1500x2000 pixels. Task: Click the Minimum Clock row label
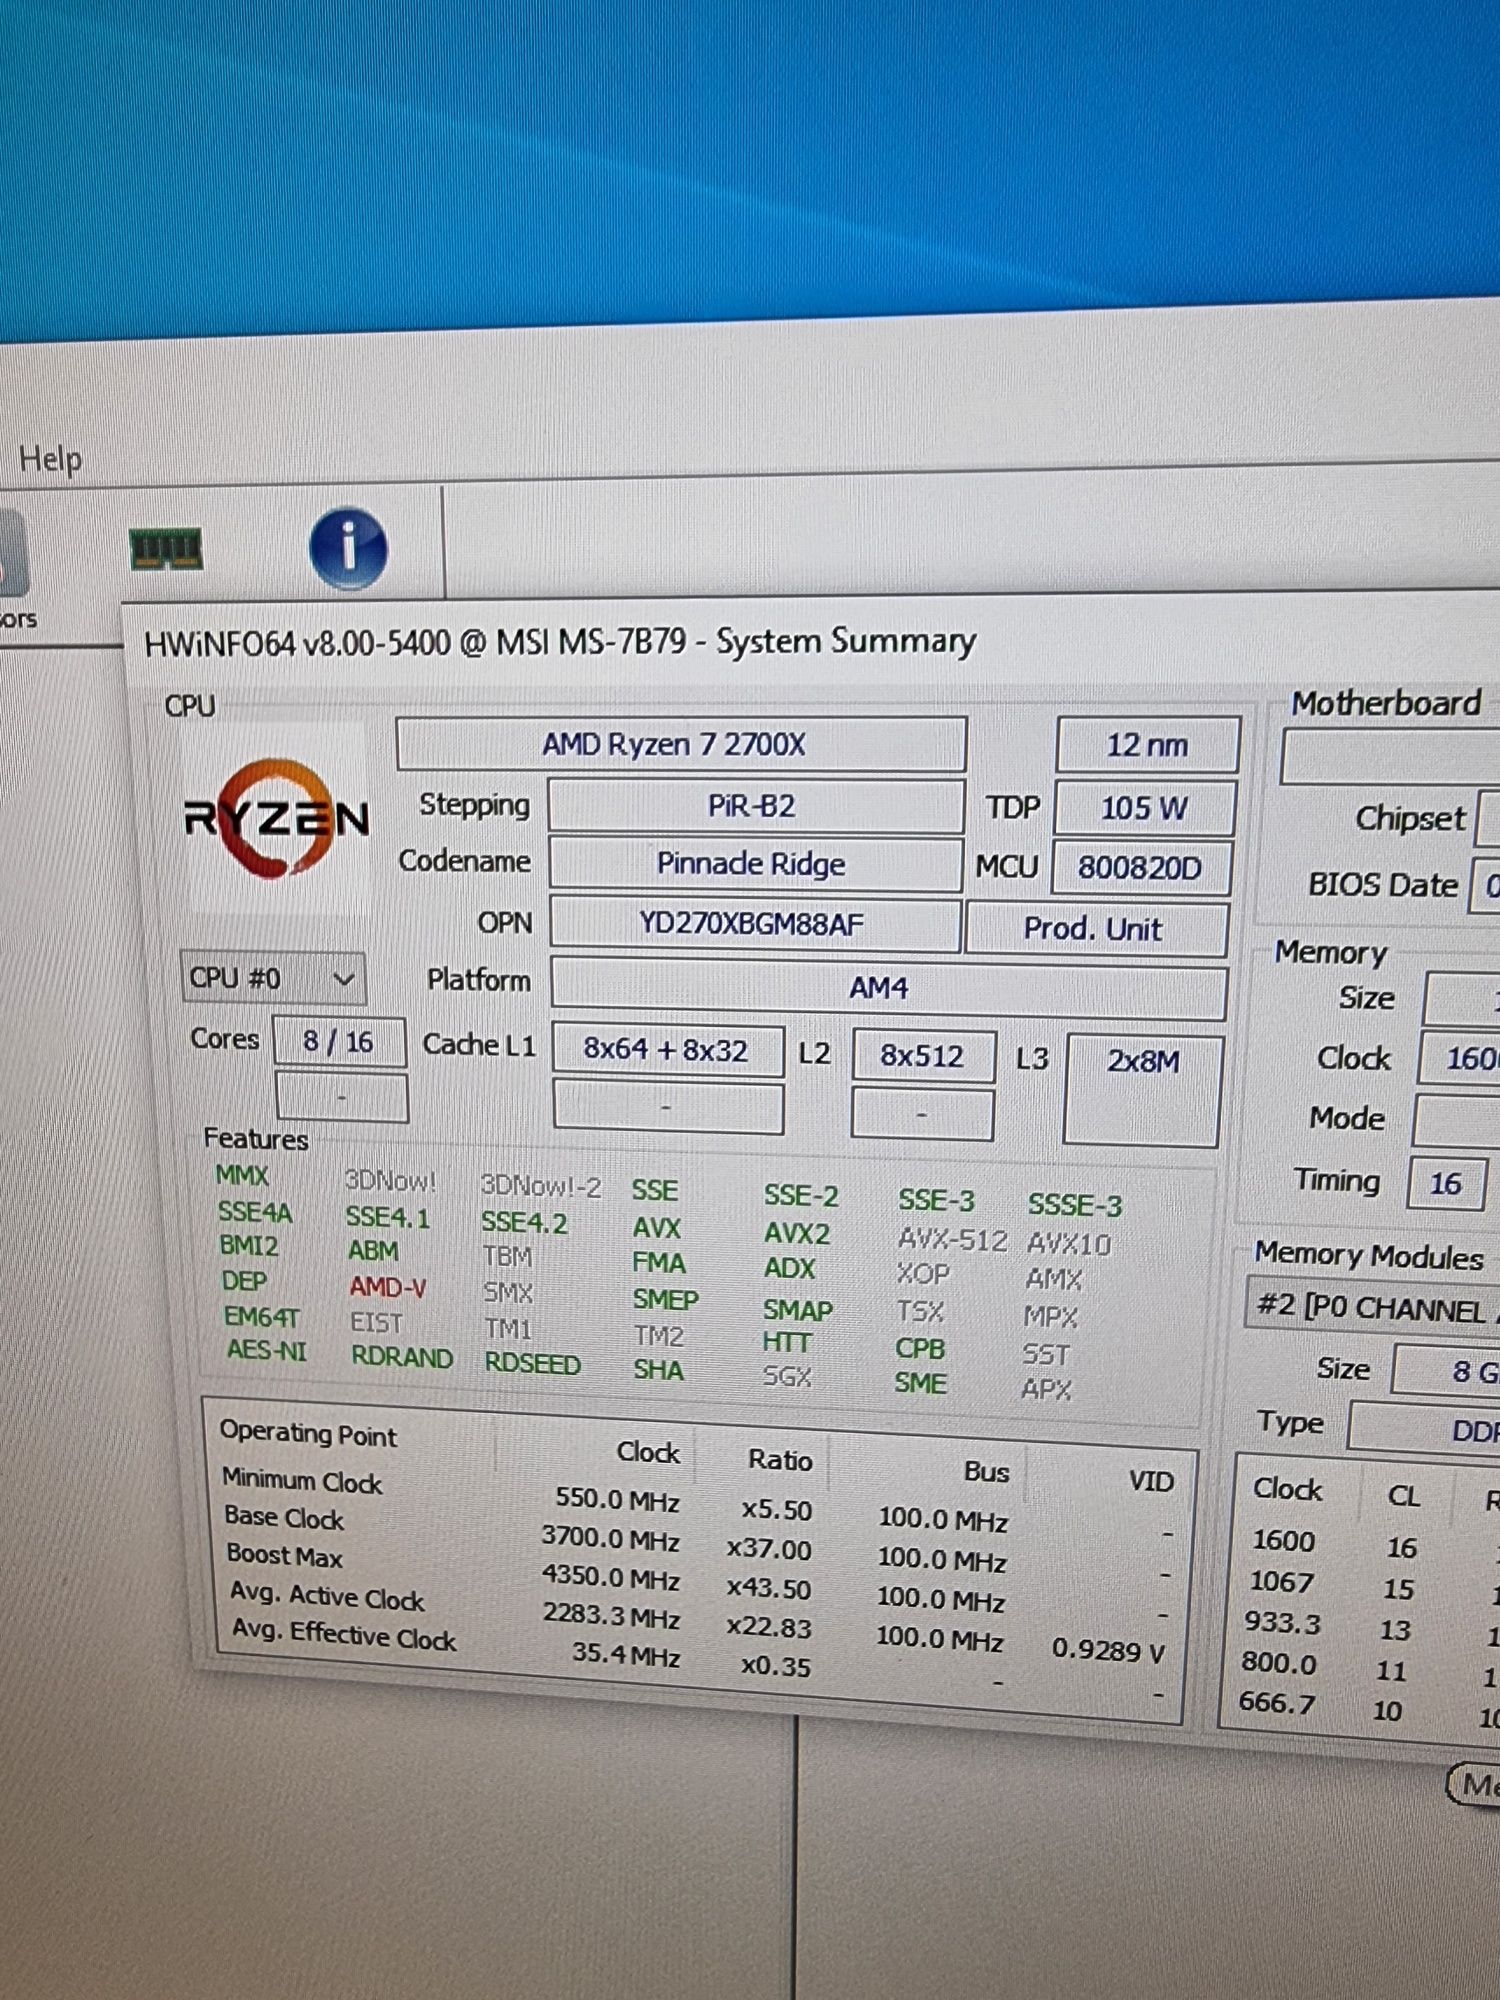pyautogui.click(x=302, y=1480)
